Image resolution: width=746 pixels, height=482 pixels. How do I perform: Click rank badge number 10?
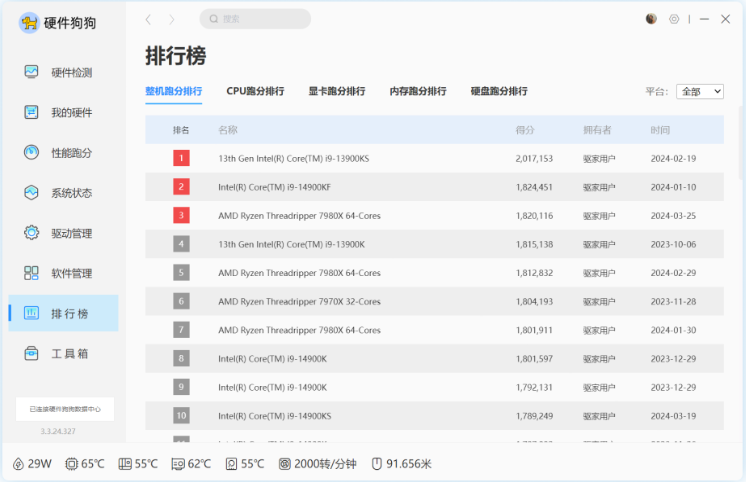point(181,415)
